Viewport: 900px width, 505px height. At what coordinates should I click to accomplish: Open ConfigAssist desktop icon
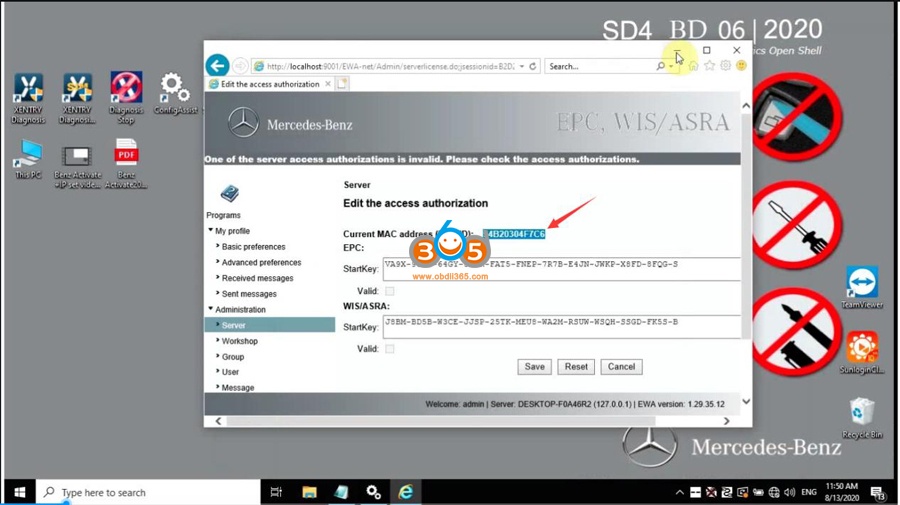(175, 94)
